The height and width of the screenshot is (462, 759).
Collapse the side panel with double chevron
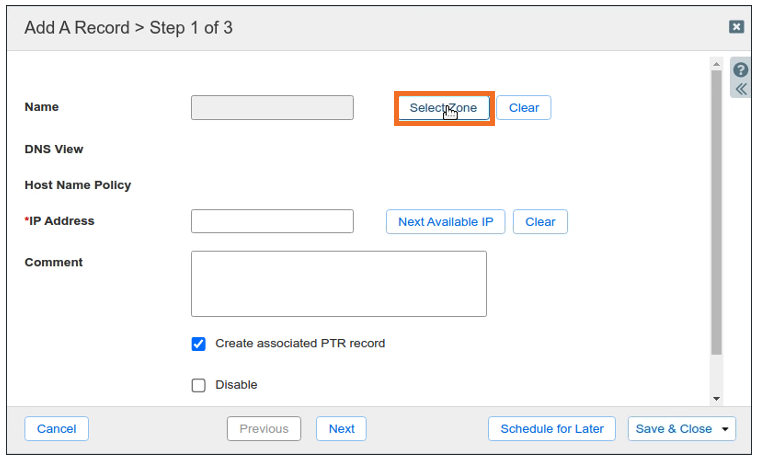pyautogui.click(x=741, y=89)
